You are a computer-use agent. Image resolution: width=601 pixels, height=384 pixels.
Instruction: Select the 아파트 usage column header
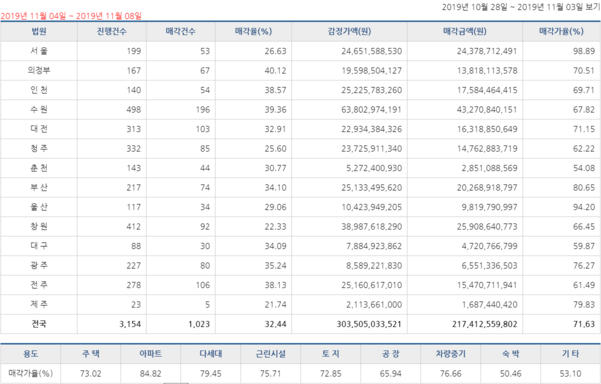[x=151, y=354]
